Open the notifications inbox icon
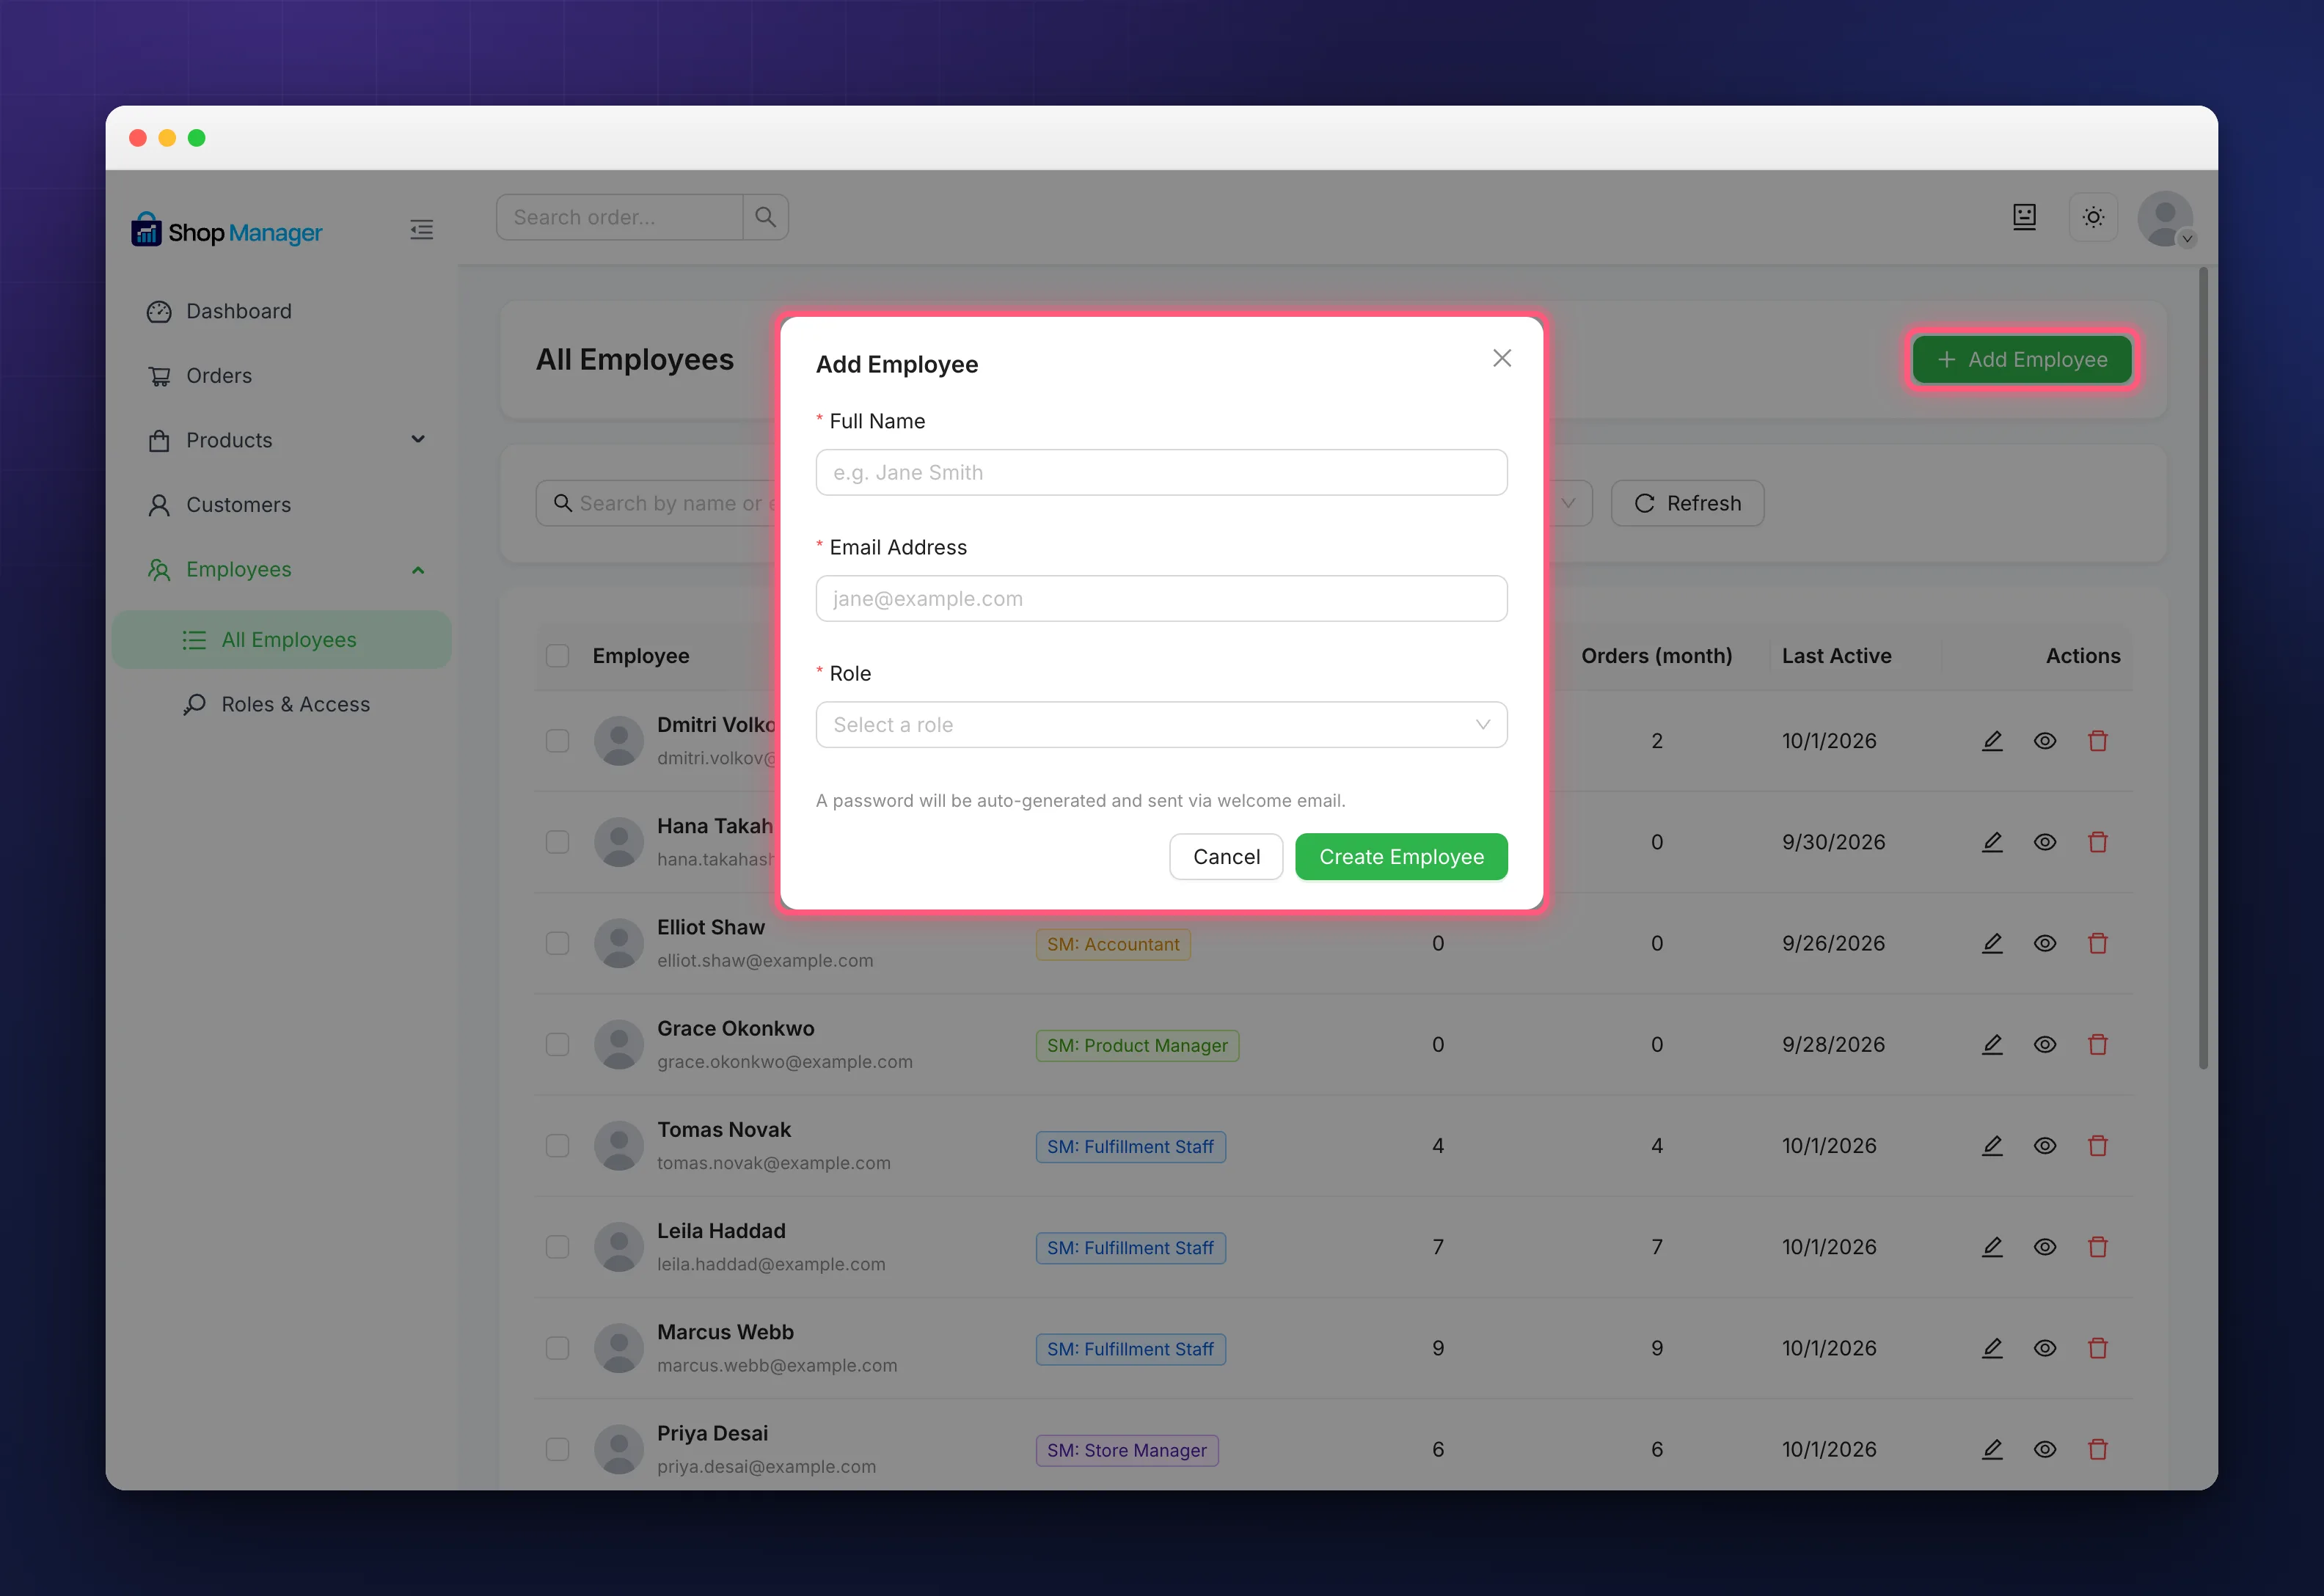Image resolution: width=2324 pixels, height=1596 pixels. (2024, 217)
